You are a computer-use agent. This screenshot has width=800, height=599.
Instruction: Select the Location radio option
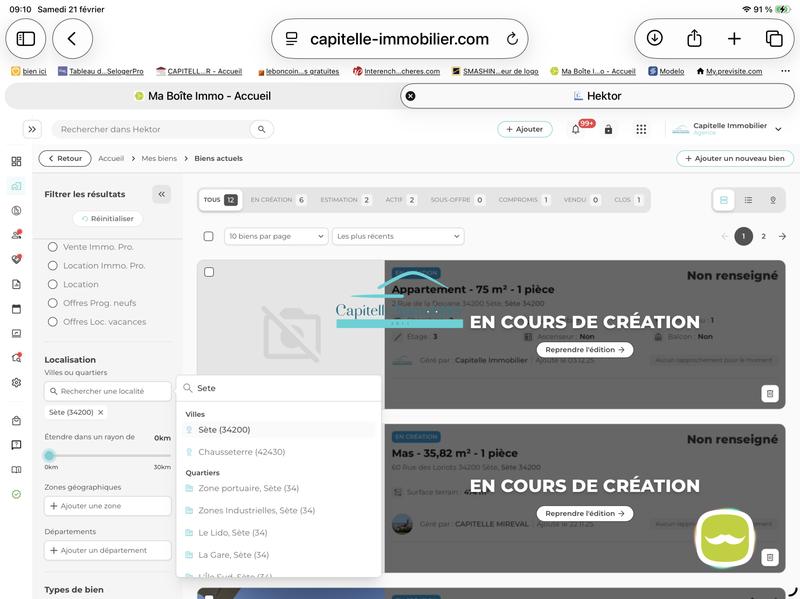pos(53,284)
